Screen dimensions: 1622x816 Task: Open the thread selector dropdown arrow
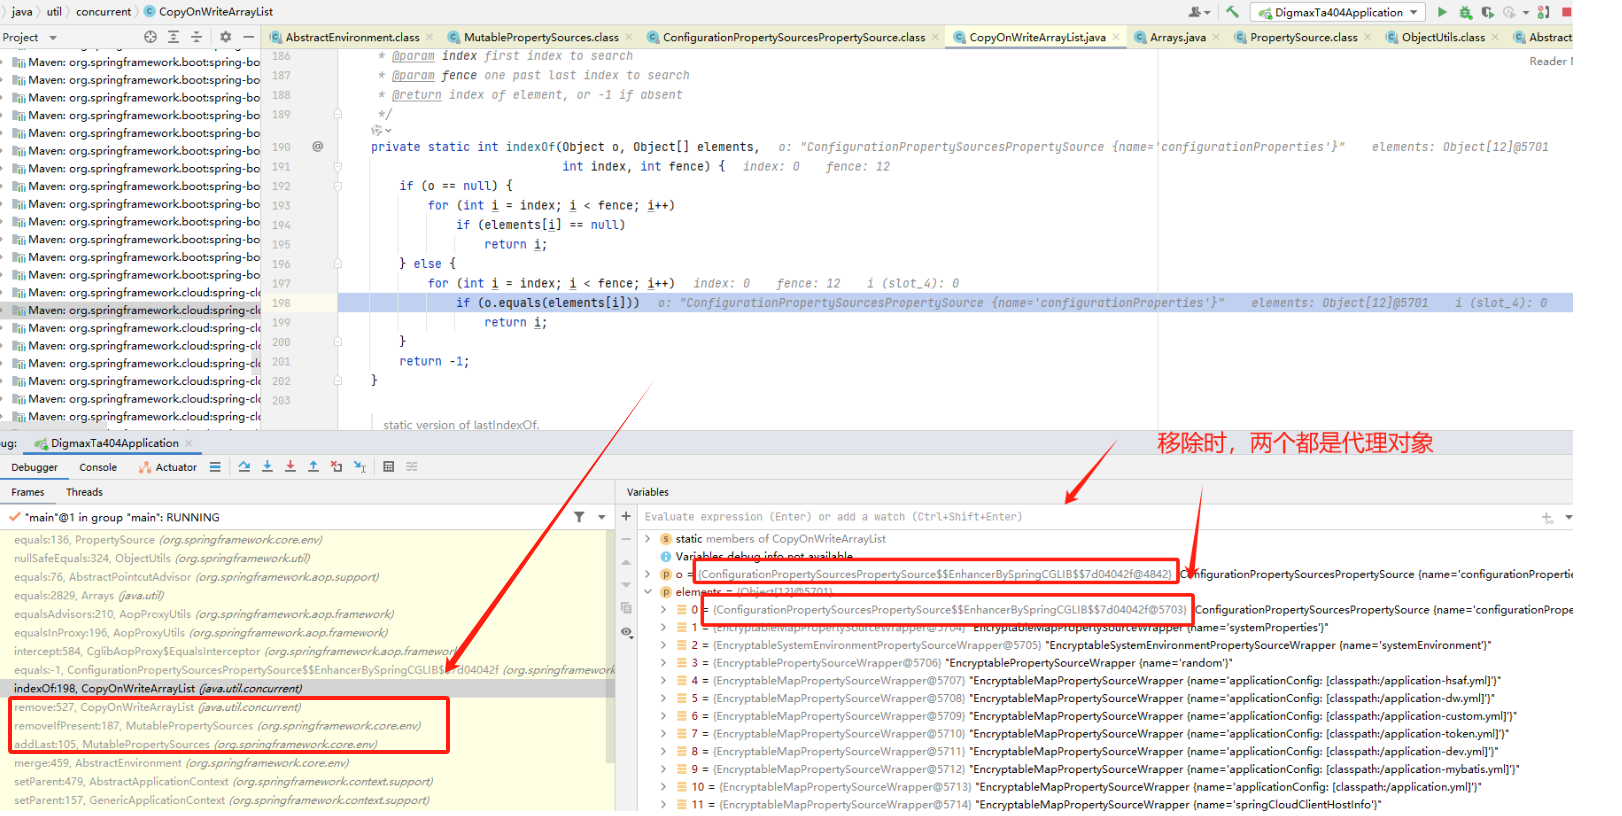(x=601, y=517)
